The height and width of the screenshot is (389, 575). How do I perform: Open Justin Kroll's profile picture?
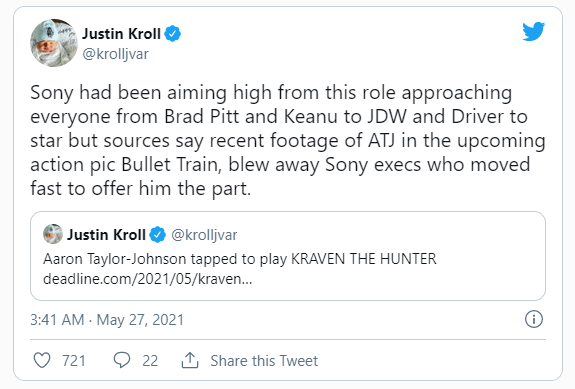(x=54, y=43)
